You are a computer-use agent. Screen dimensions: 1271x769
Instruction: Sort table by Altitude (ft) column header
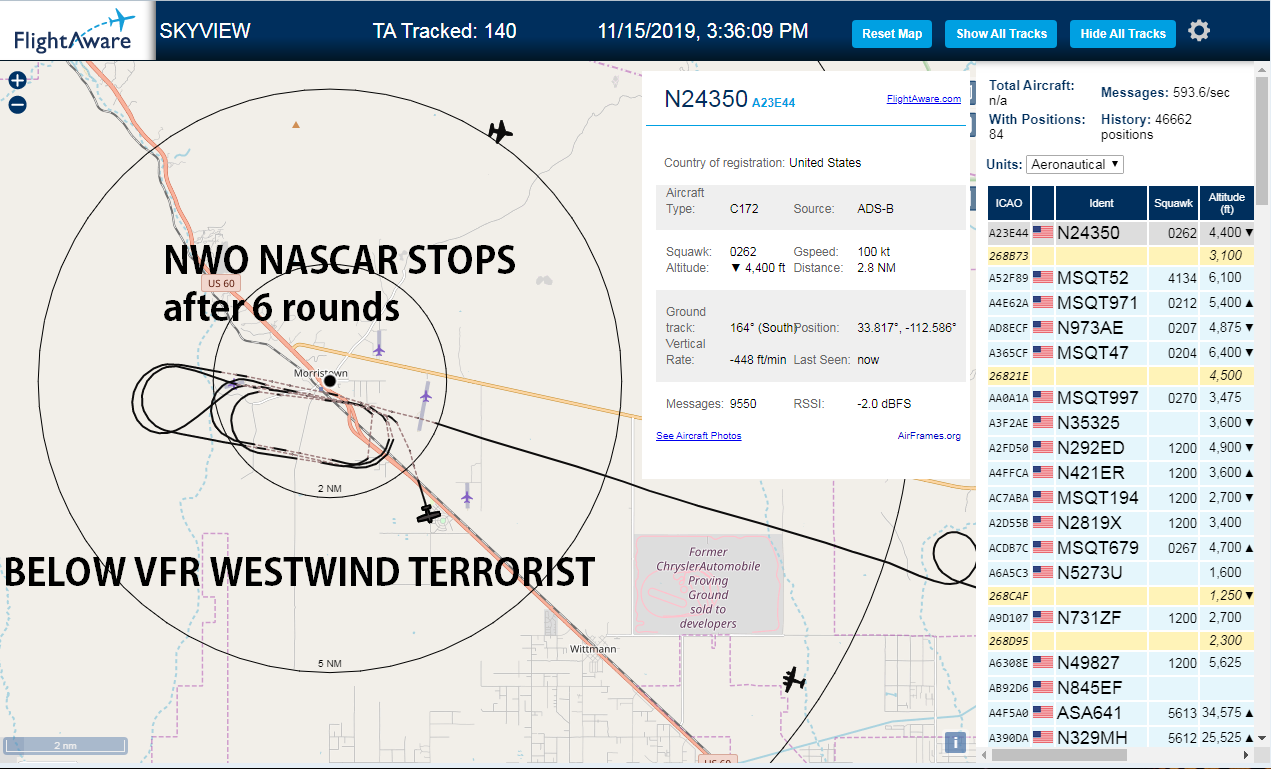(1226, 203)
